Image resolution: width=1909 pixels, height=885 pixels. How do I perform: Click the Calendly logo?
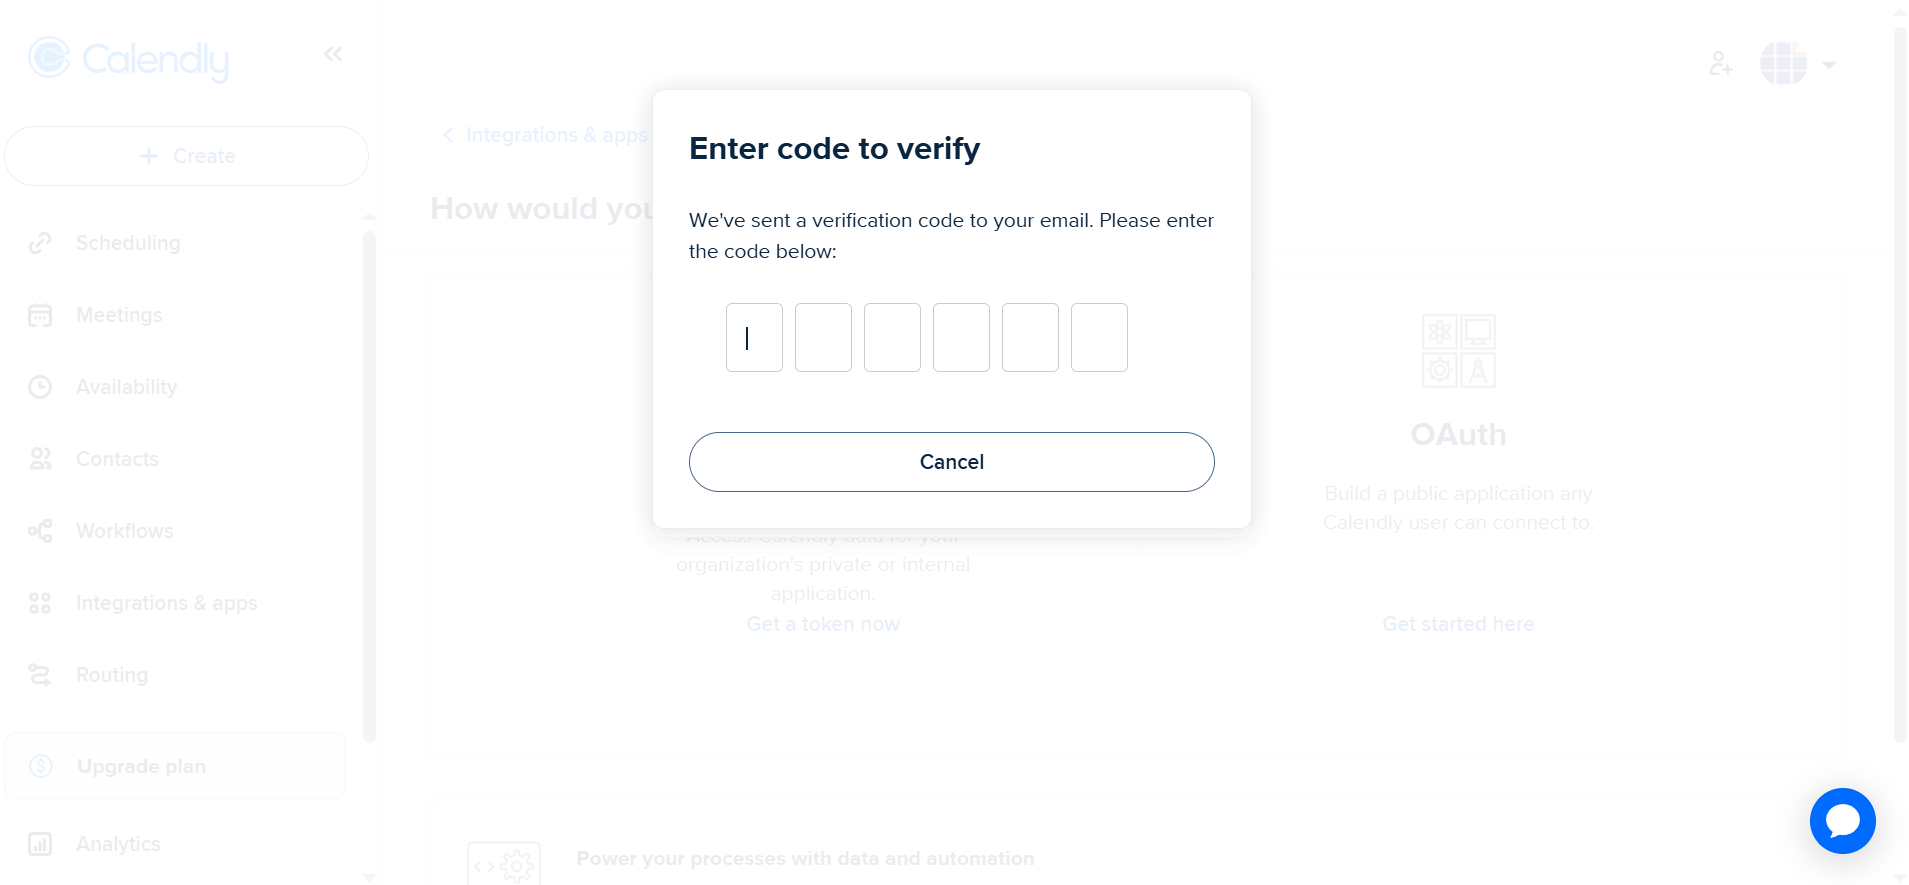[128, 59]
